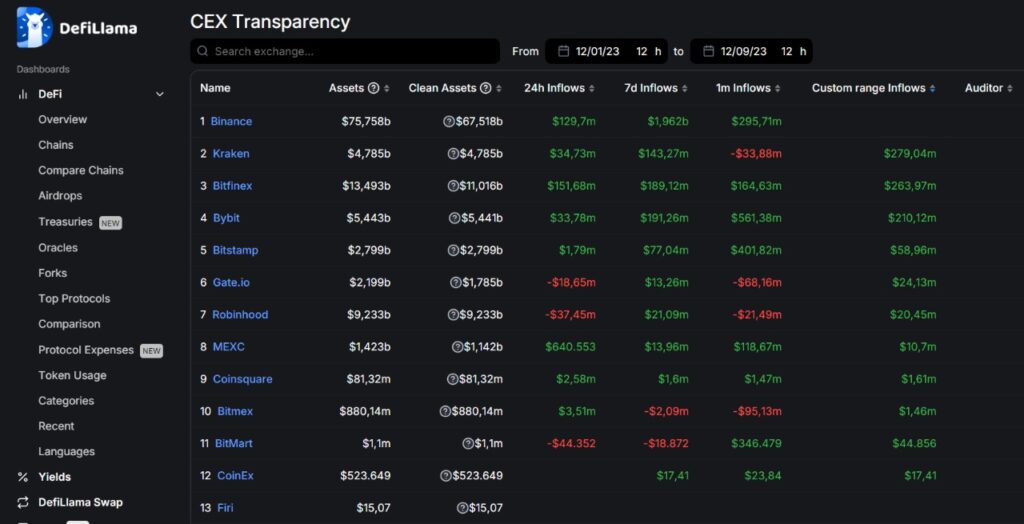Focus the Search exchange input field
The height and width of the screenshot is (524, 1024).
point(345,51)
